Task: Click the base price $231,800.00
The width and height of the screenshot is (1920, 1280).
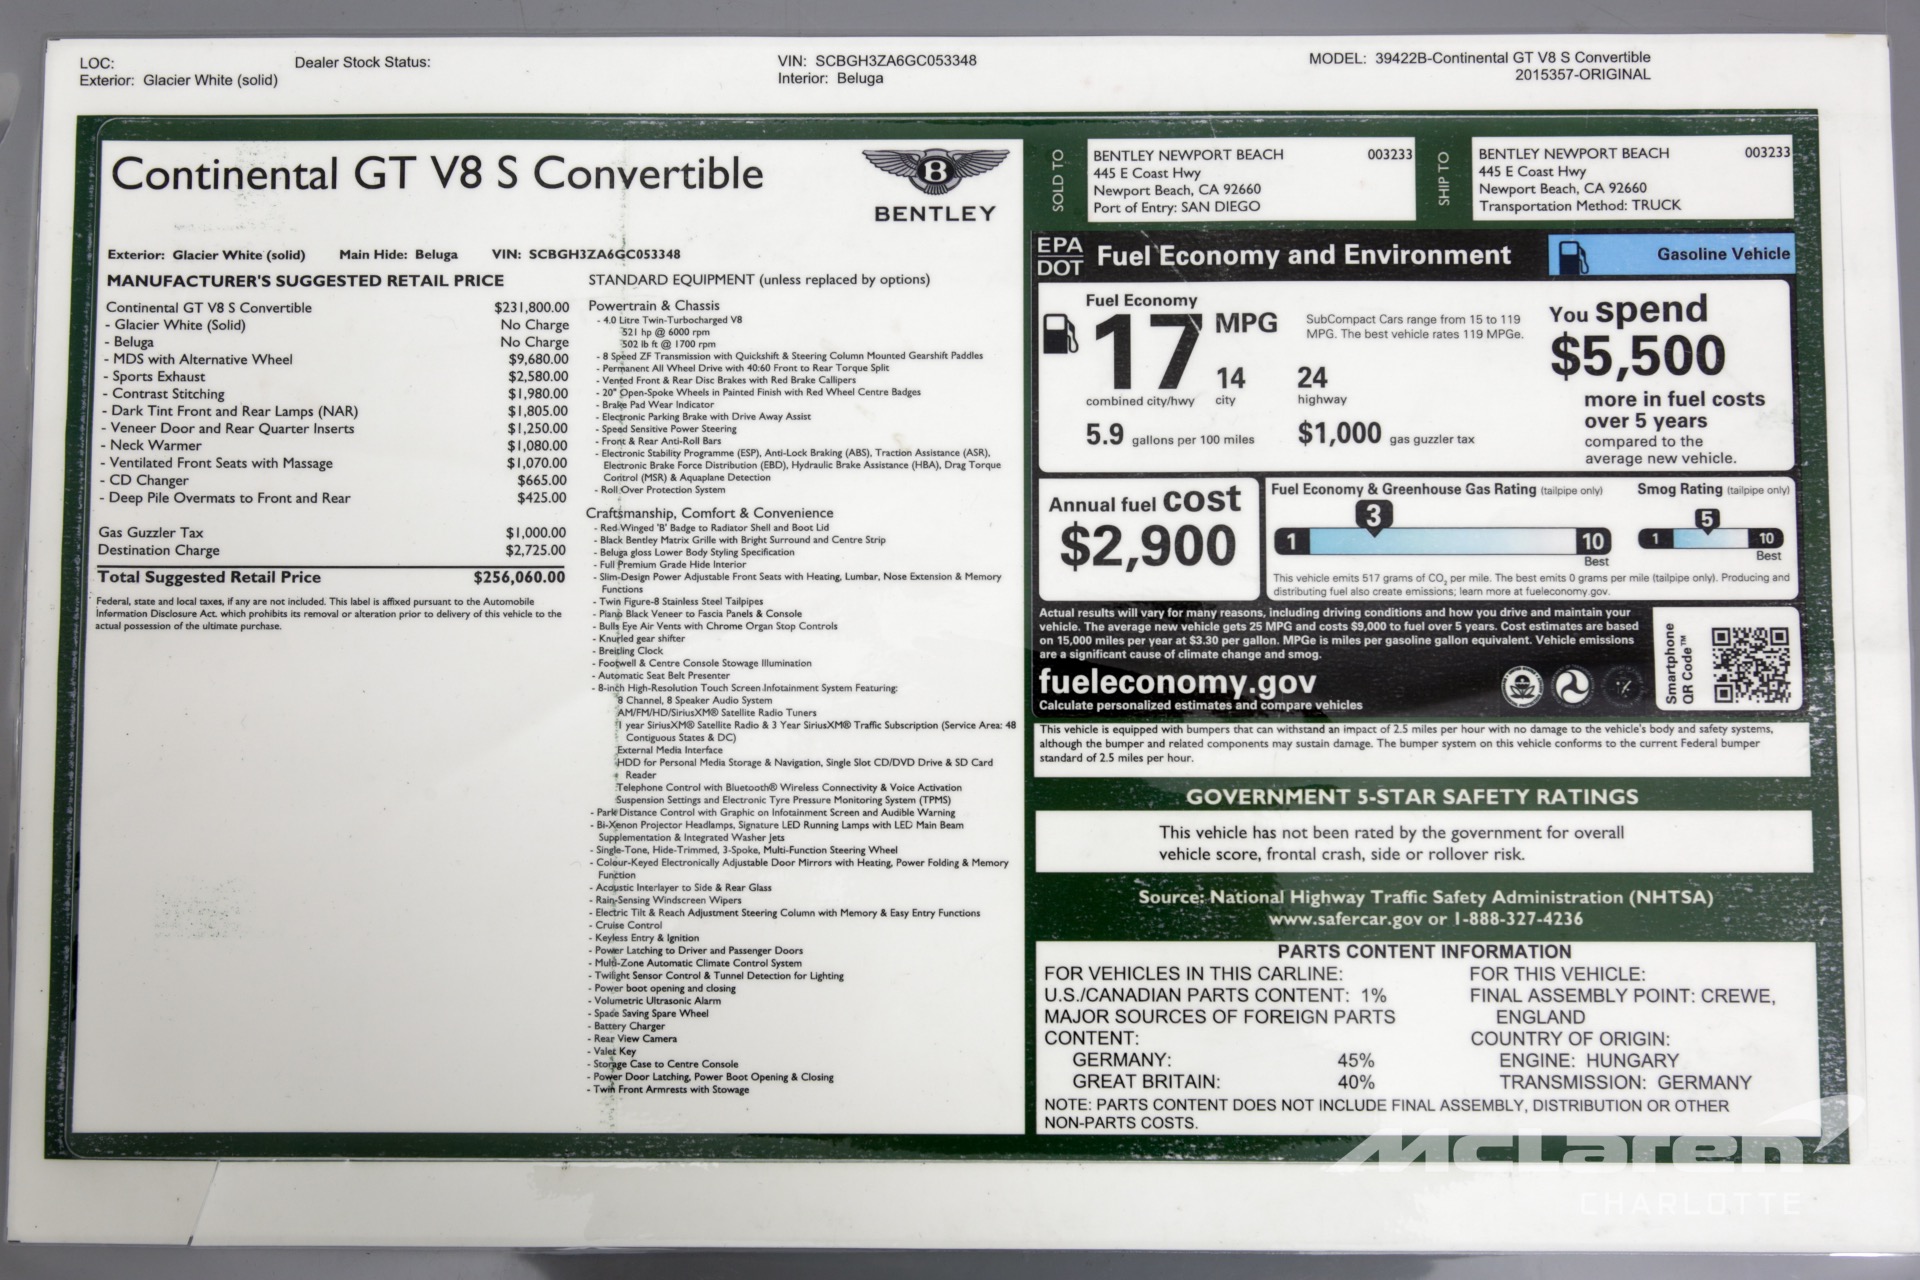Action: (531, 308)
